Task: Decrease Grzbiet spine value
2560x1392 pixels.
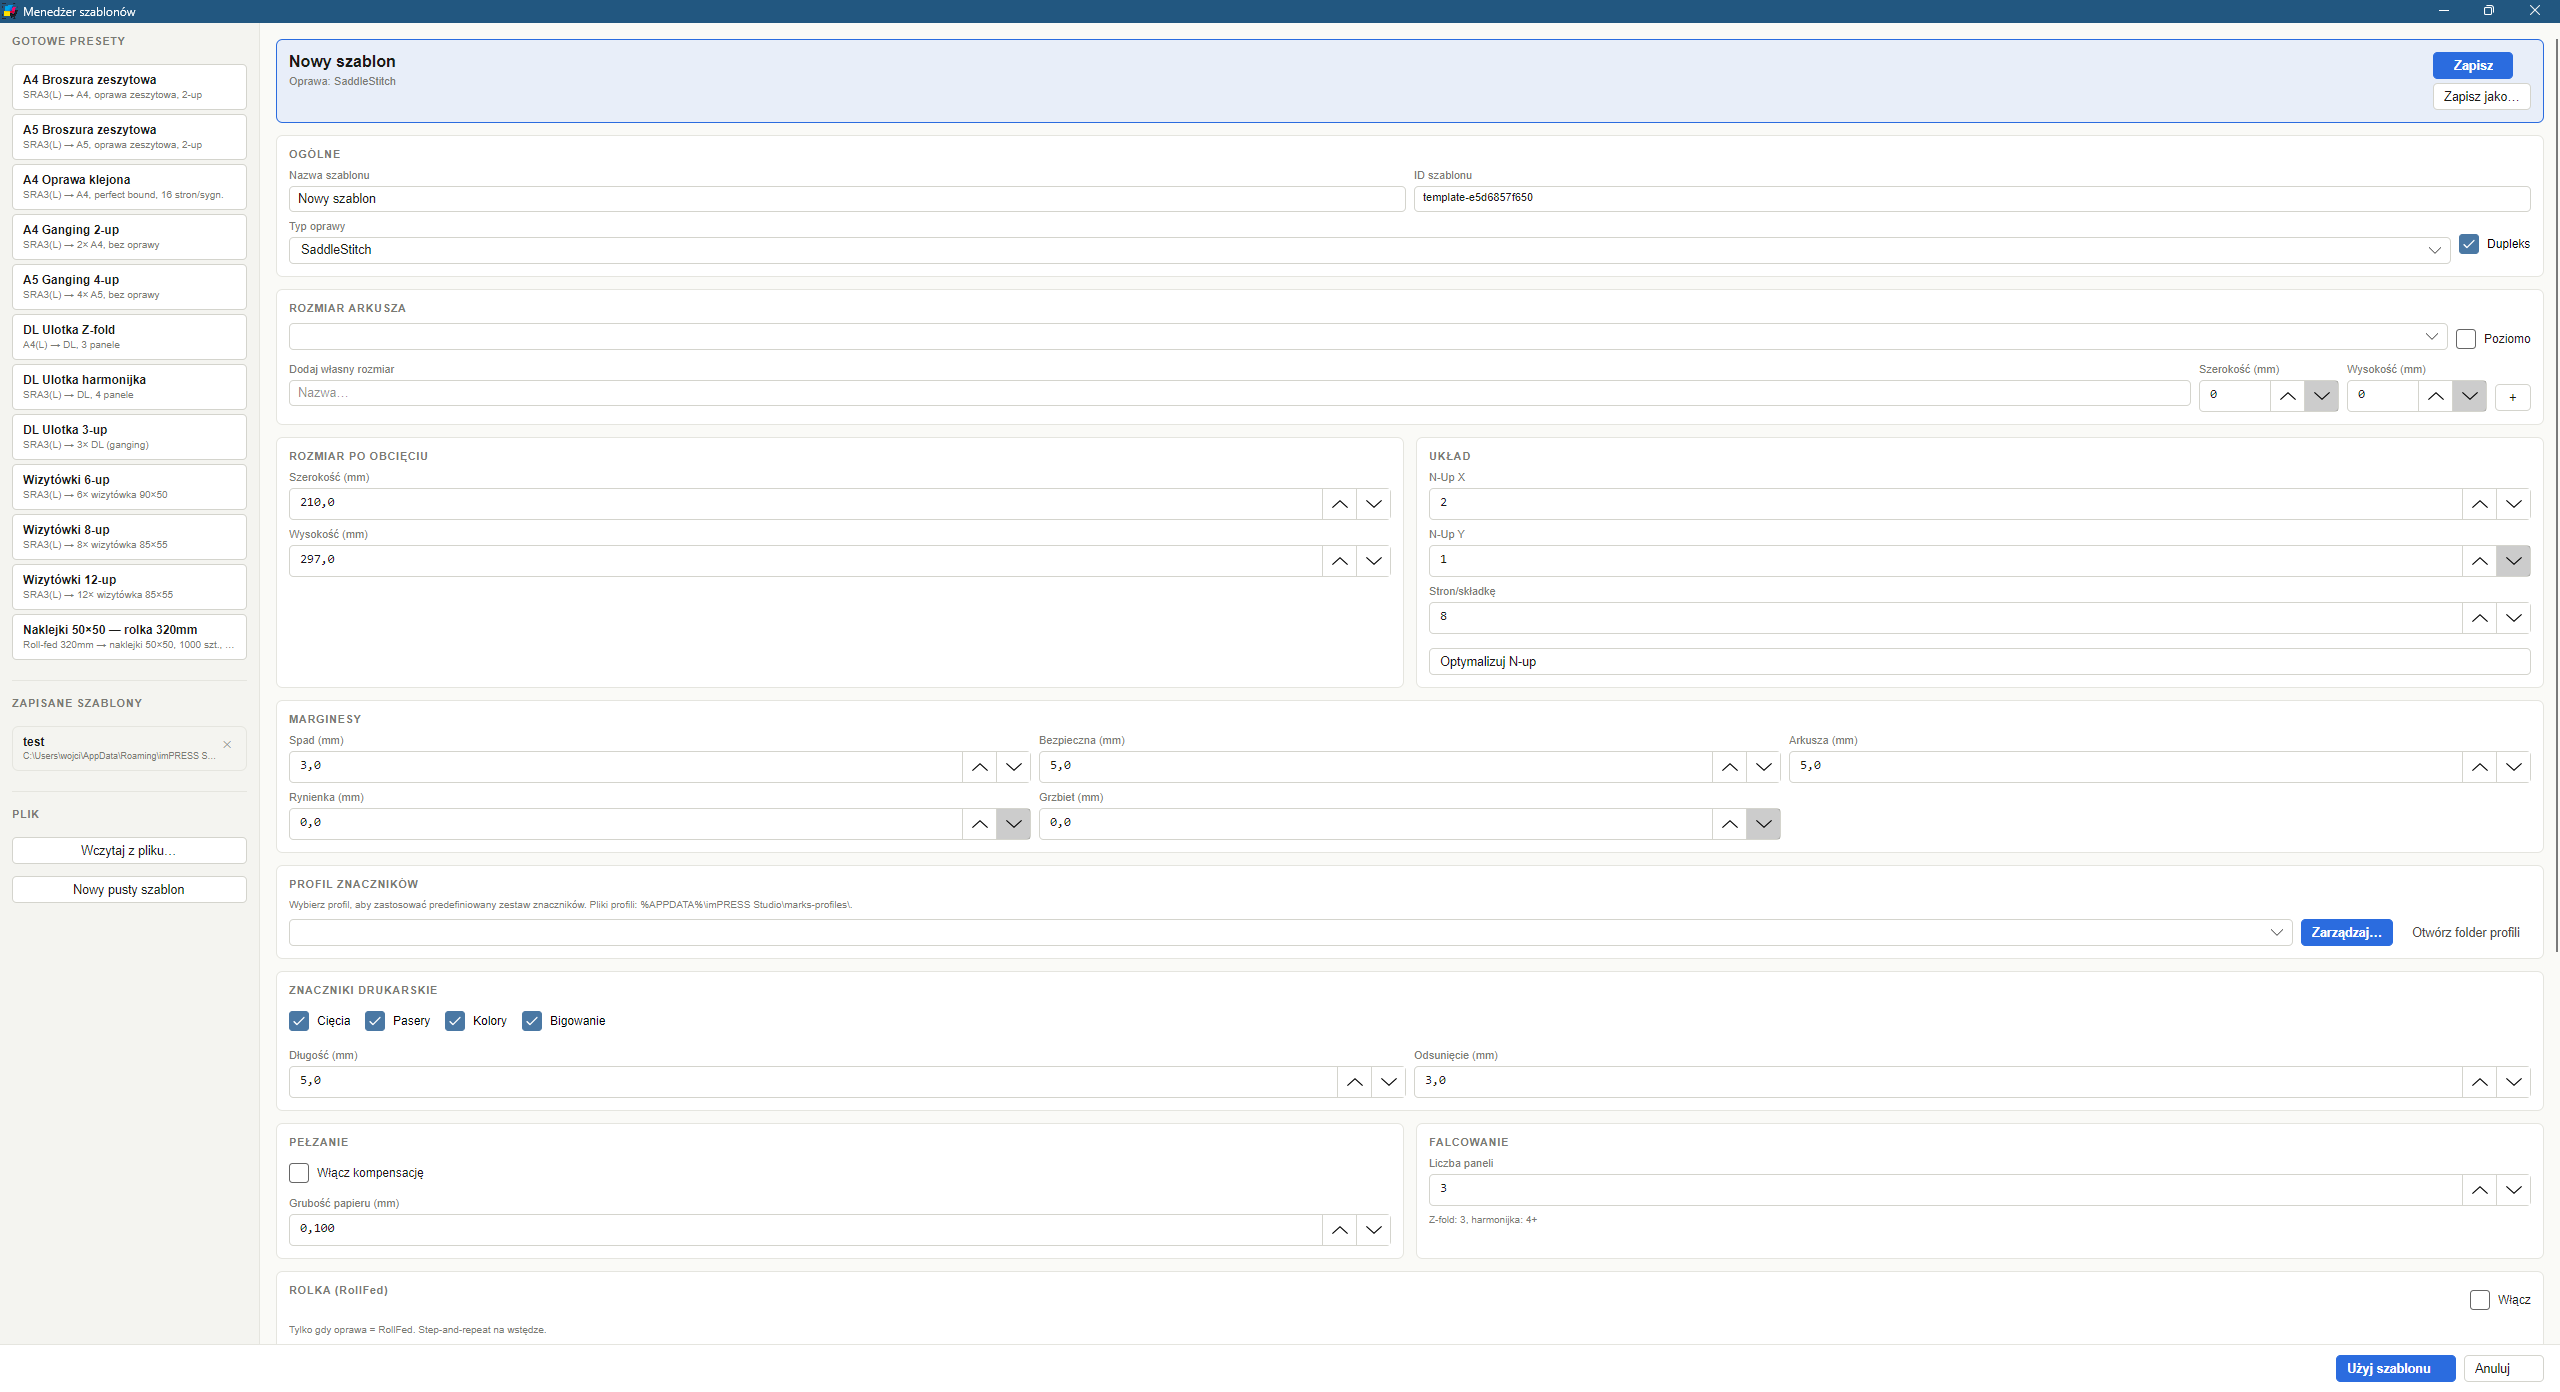Action: point(1764,824)
